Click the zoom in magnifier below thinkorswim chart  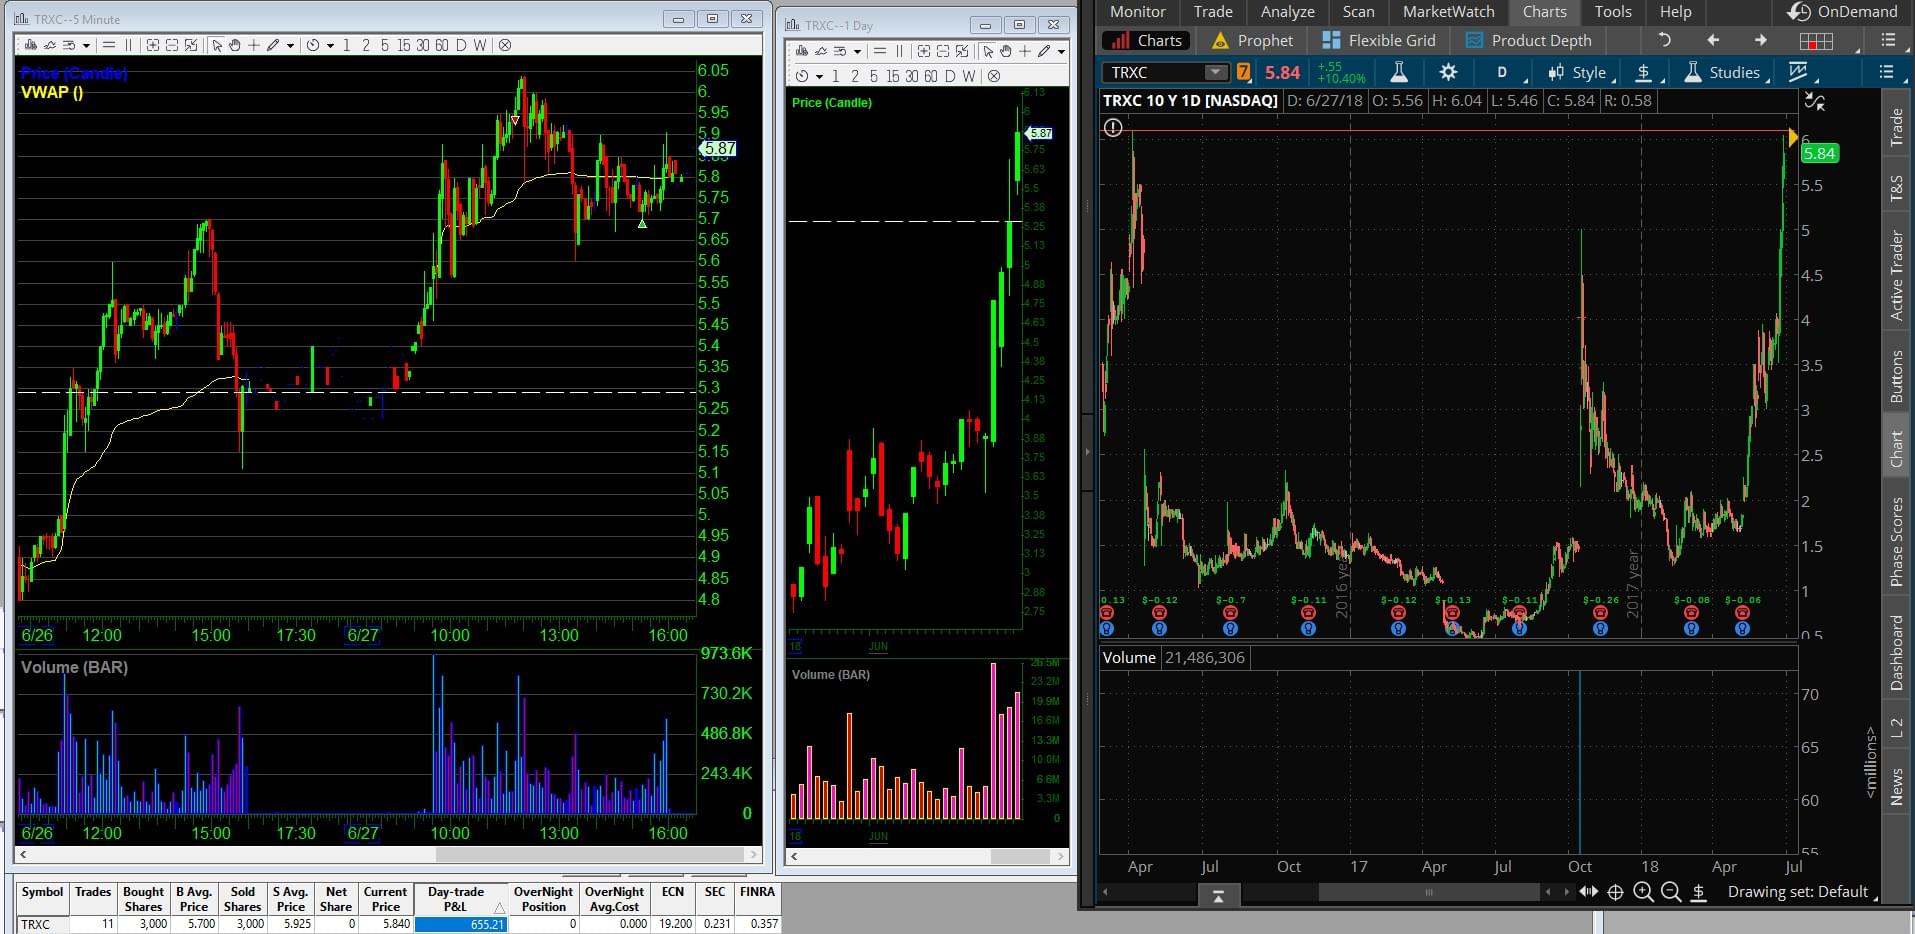(x=1643, y=892)
